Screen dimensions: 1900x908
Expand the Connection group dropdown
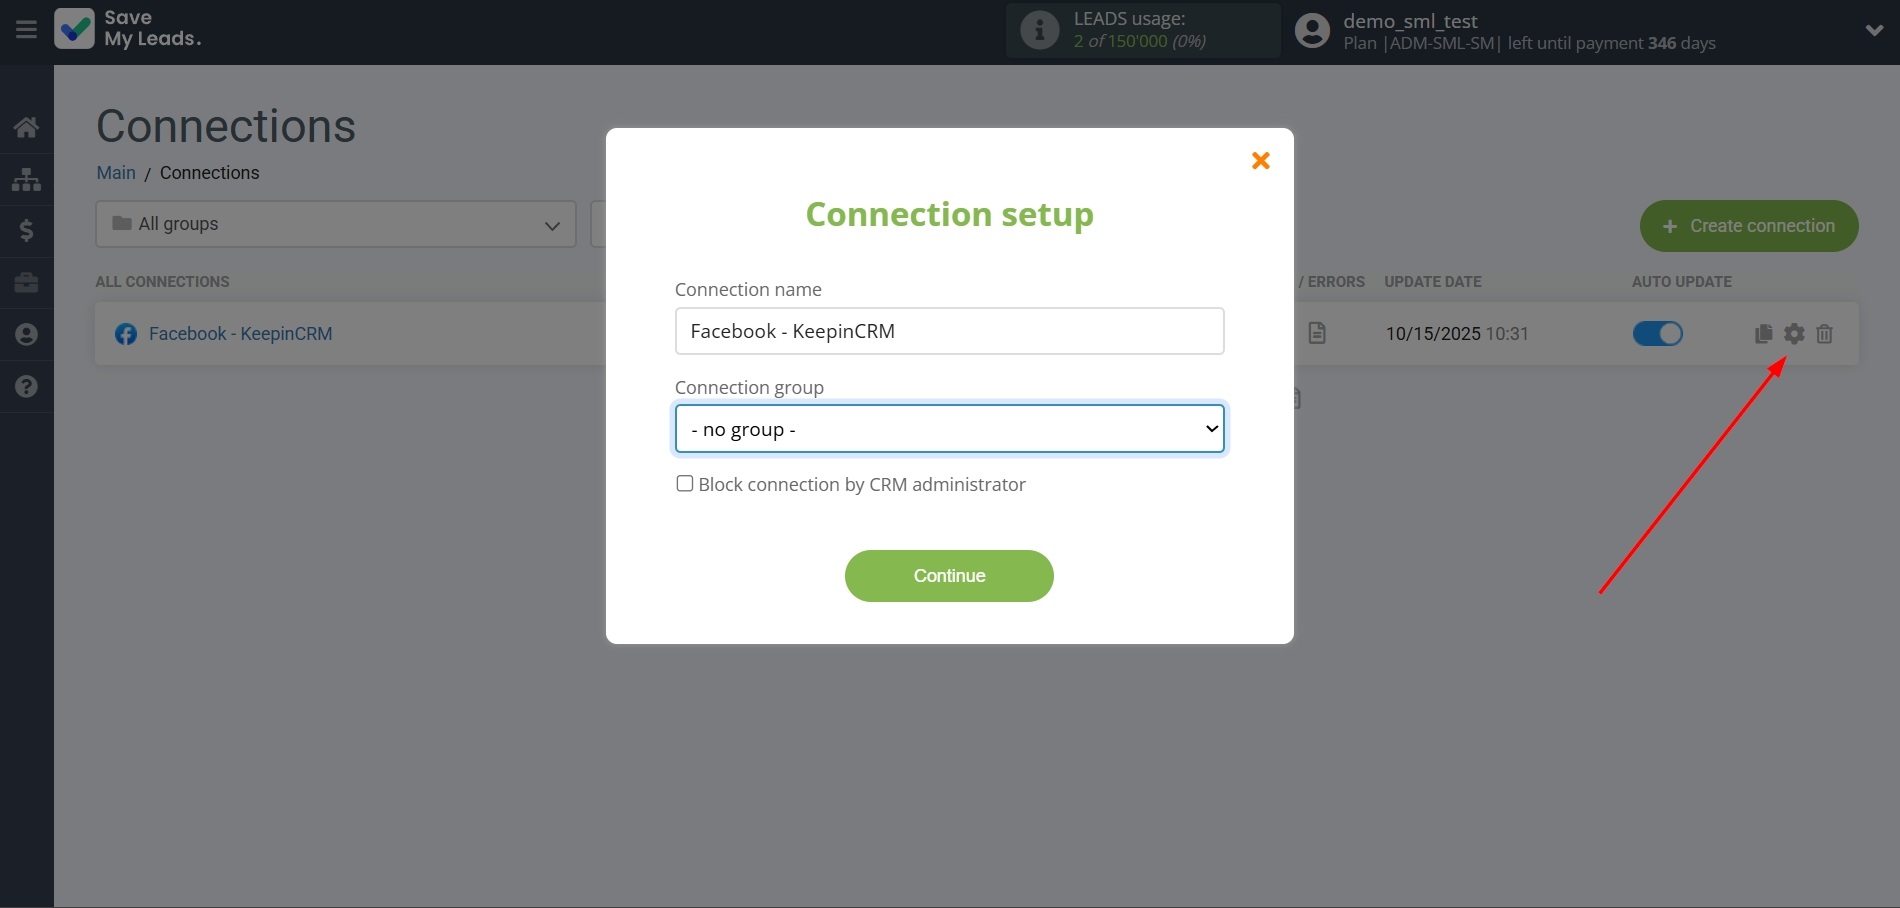point(949,429)
